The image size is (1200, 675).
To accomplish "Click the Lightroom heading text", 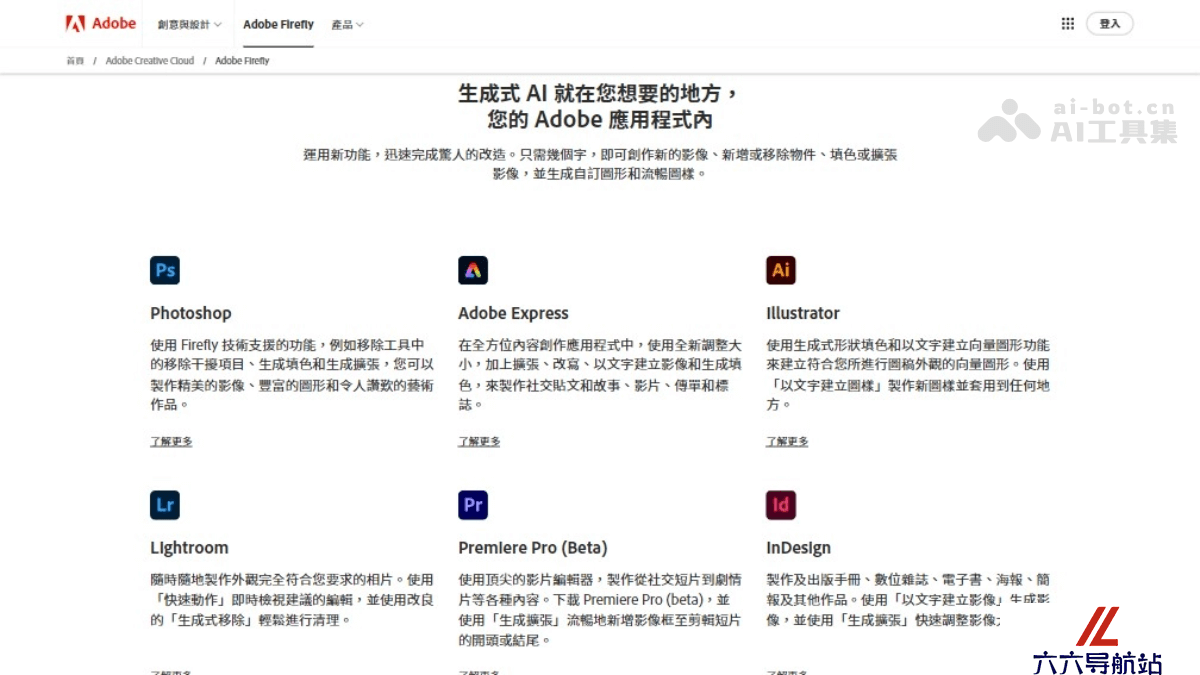I will pyautogui.click(x=189, y=548).
